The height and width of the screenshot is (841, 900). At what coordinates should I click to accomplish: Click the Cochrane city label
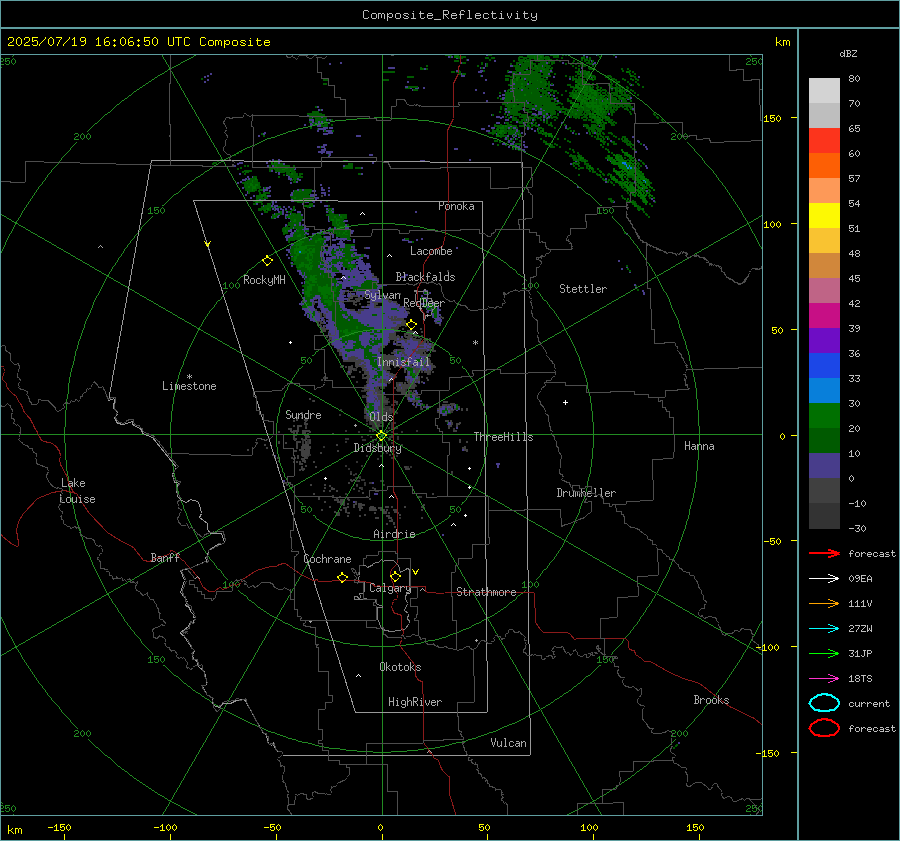(x=327, y=559)
